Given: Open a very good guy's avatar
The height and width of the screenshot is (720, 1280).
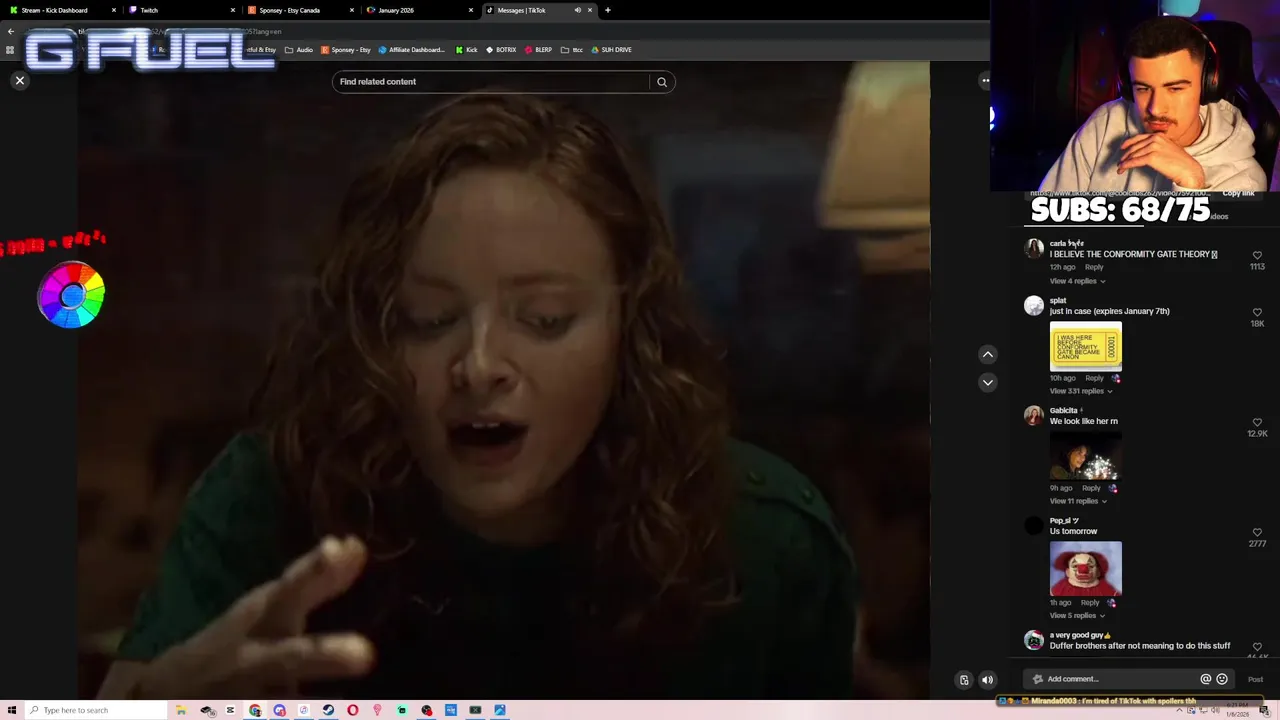Looking at the screenshot, I should (1034, 640).
